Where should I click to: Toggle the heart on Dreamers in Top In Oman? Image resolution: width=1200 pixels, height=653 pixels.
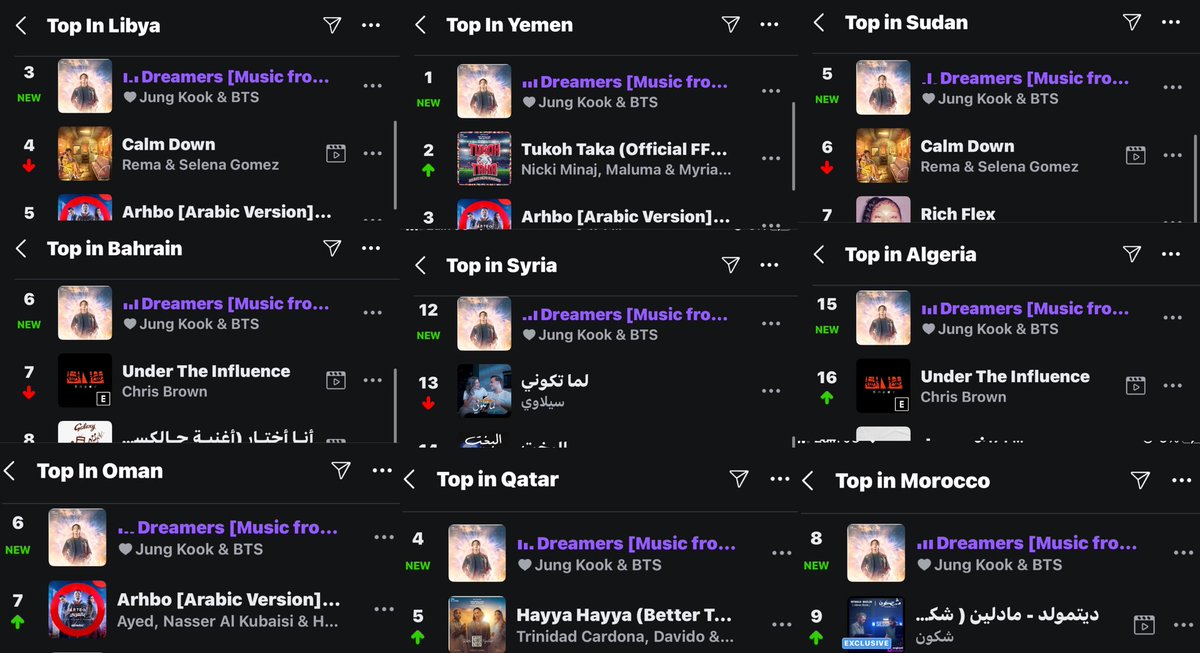[x=126, y=549]
